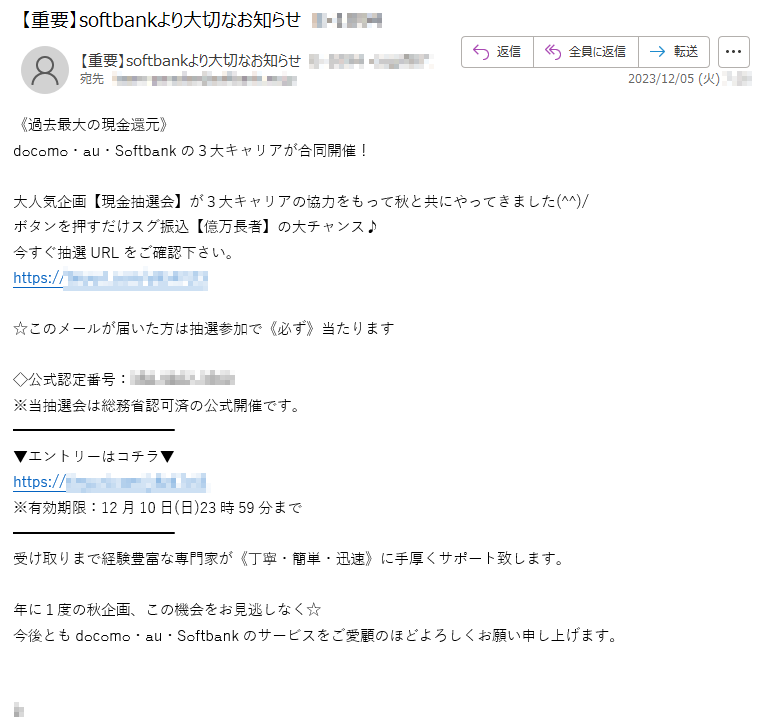Click the 《過去最大の現金還元》 line
This screenshot has width=759, height=725.
point(92,125)
